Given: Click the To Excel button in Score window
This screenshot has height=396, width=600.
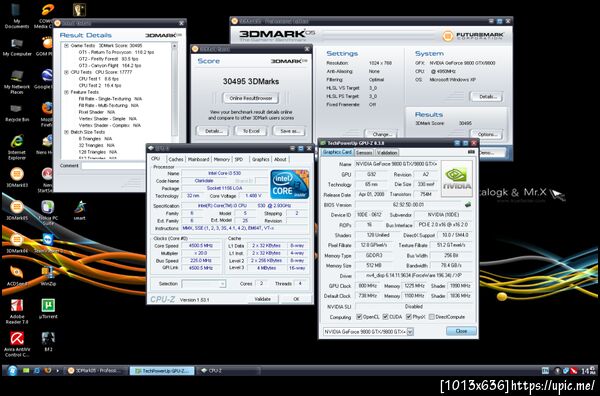Looking at the screenshot, I should pos(251,131).
